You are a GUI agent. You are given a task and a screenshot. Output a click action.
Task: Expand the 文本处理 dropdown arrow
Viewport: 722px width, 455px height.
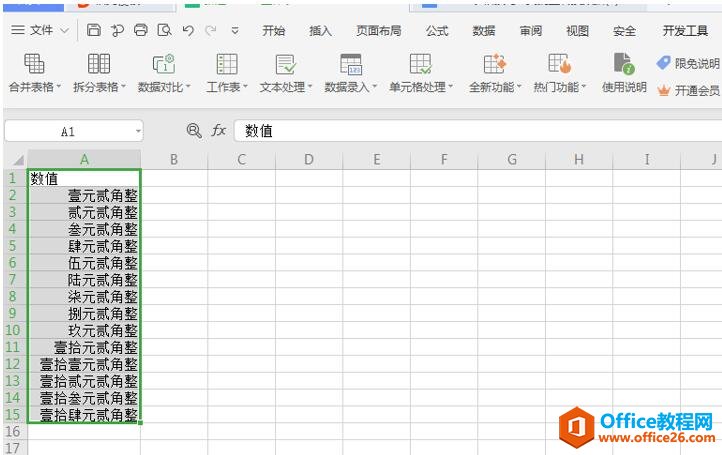tap(310, 87)
